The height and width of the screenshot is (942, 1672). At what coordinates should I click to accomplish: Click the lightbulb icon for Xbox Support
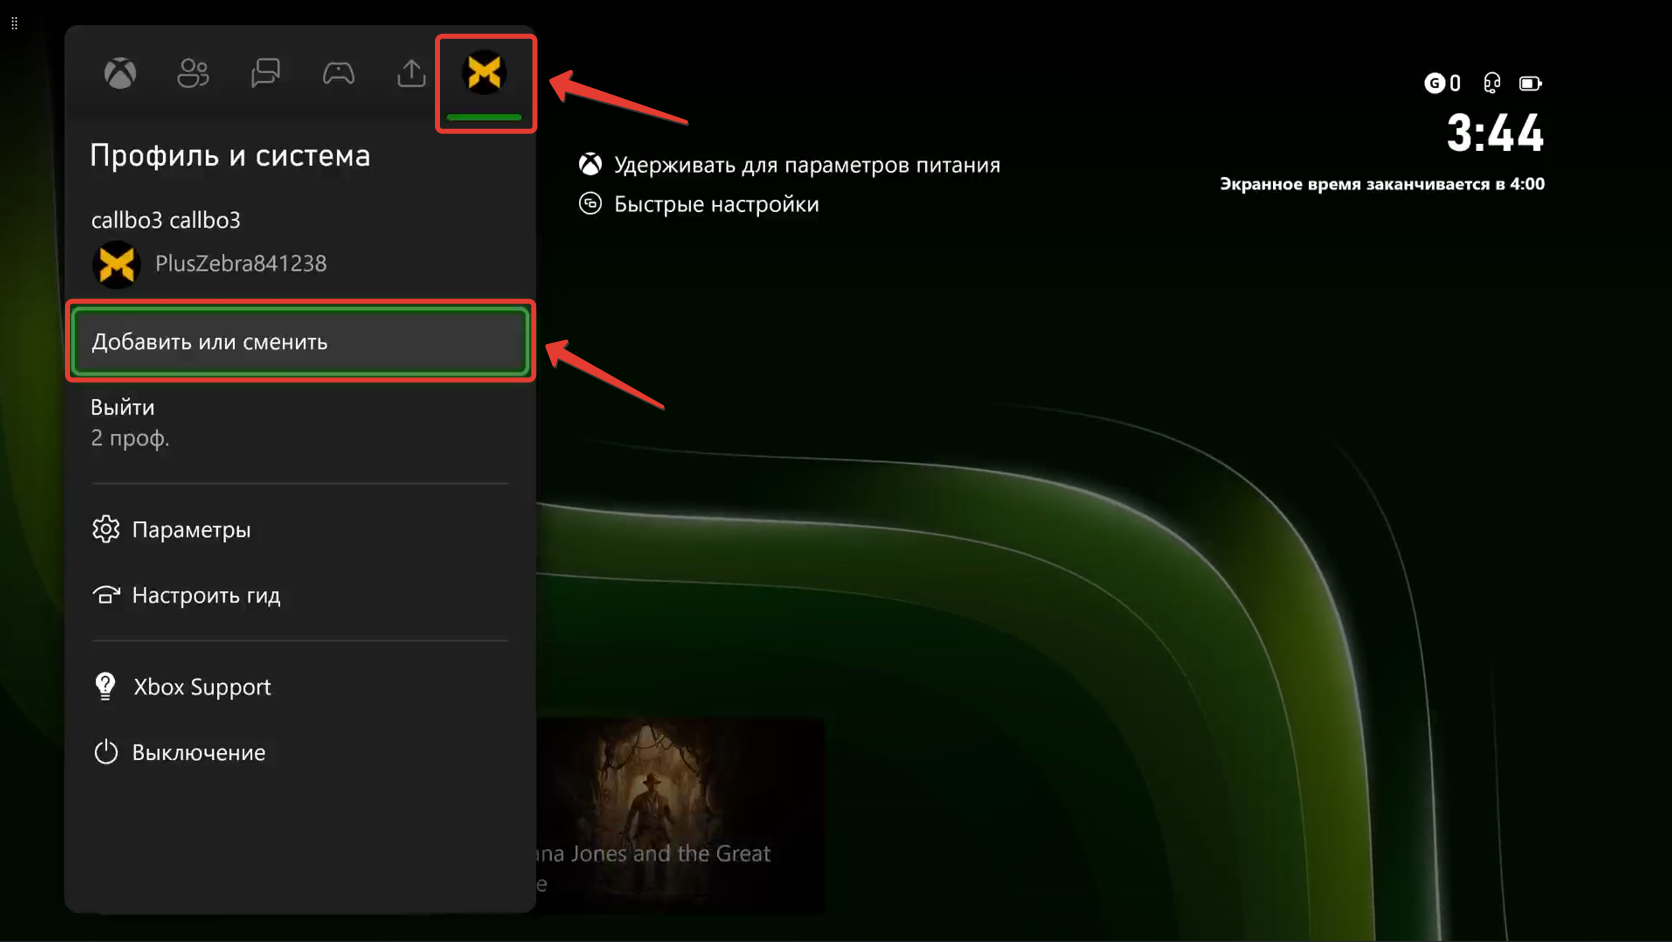tap(105, 686)
